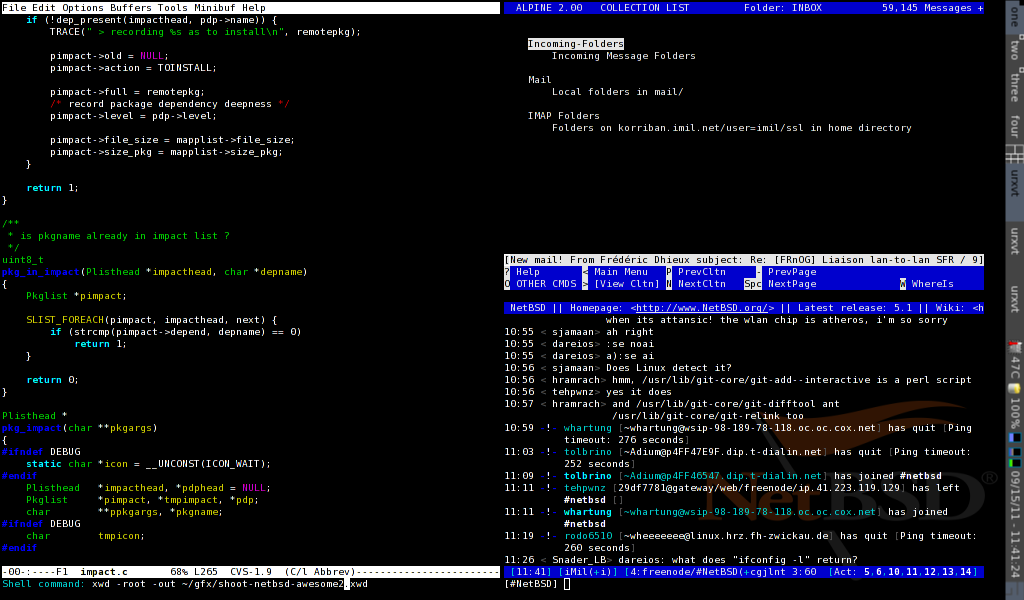Viewport: 1024px width, 600px height.
Task: Click the 'O' OTHER CMDS key label
Action: (508, 284)
